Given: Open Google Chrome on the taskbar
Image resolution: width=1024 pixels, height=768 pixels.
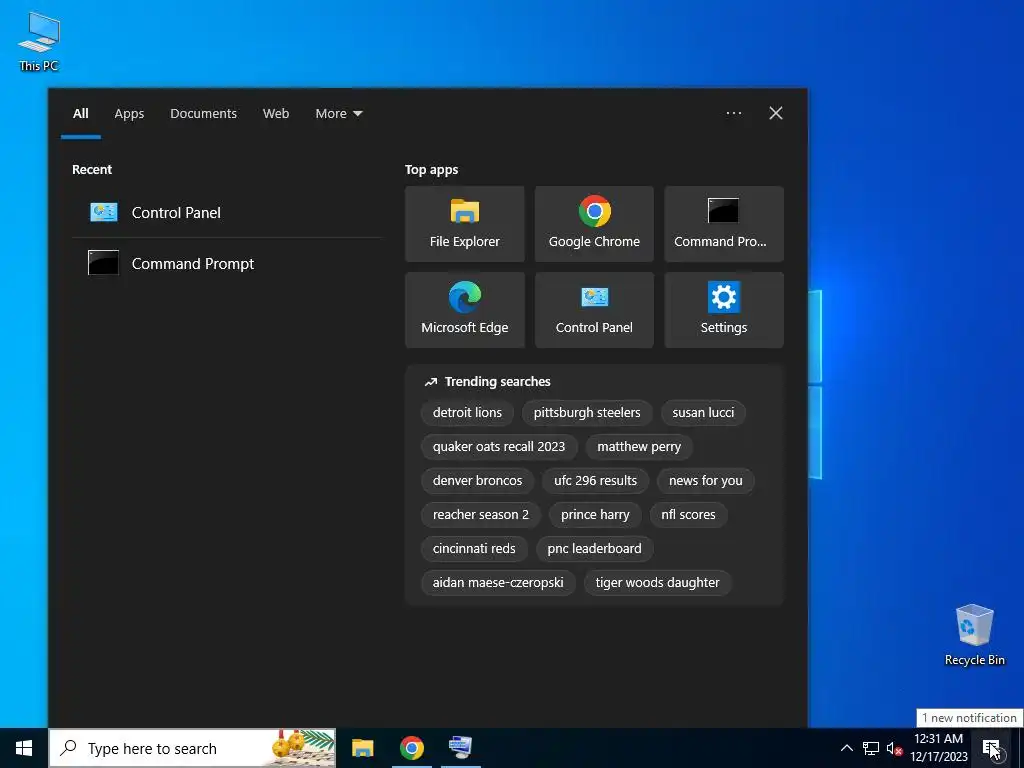Looking at the screenshot, I should (411, 748).
